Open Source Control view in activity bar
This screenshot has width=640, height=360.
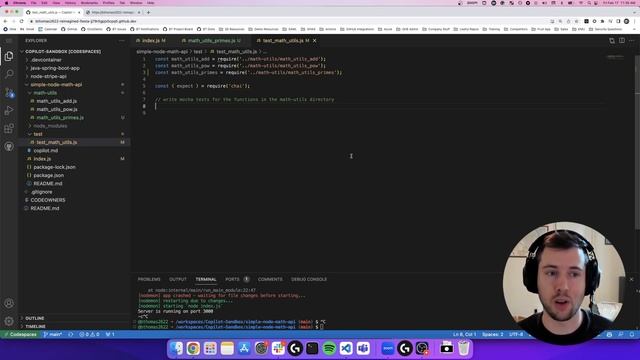[x=9, y=93]
